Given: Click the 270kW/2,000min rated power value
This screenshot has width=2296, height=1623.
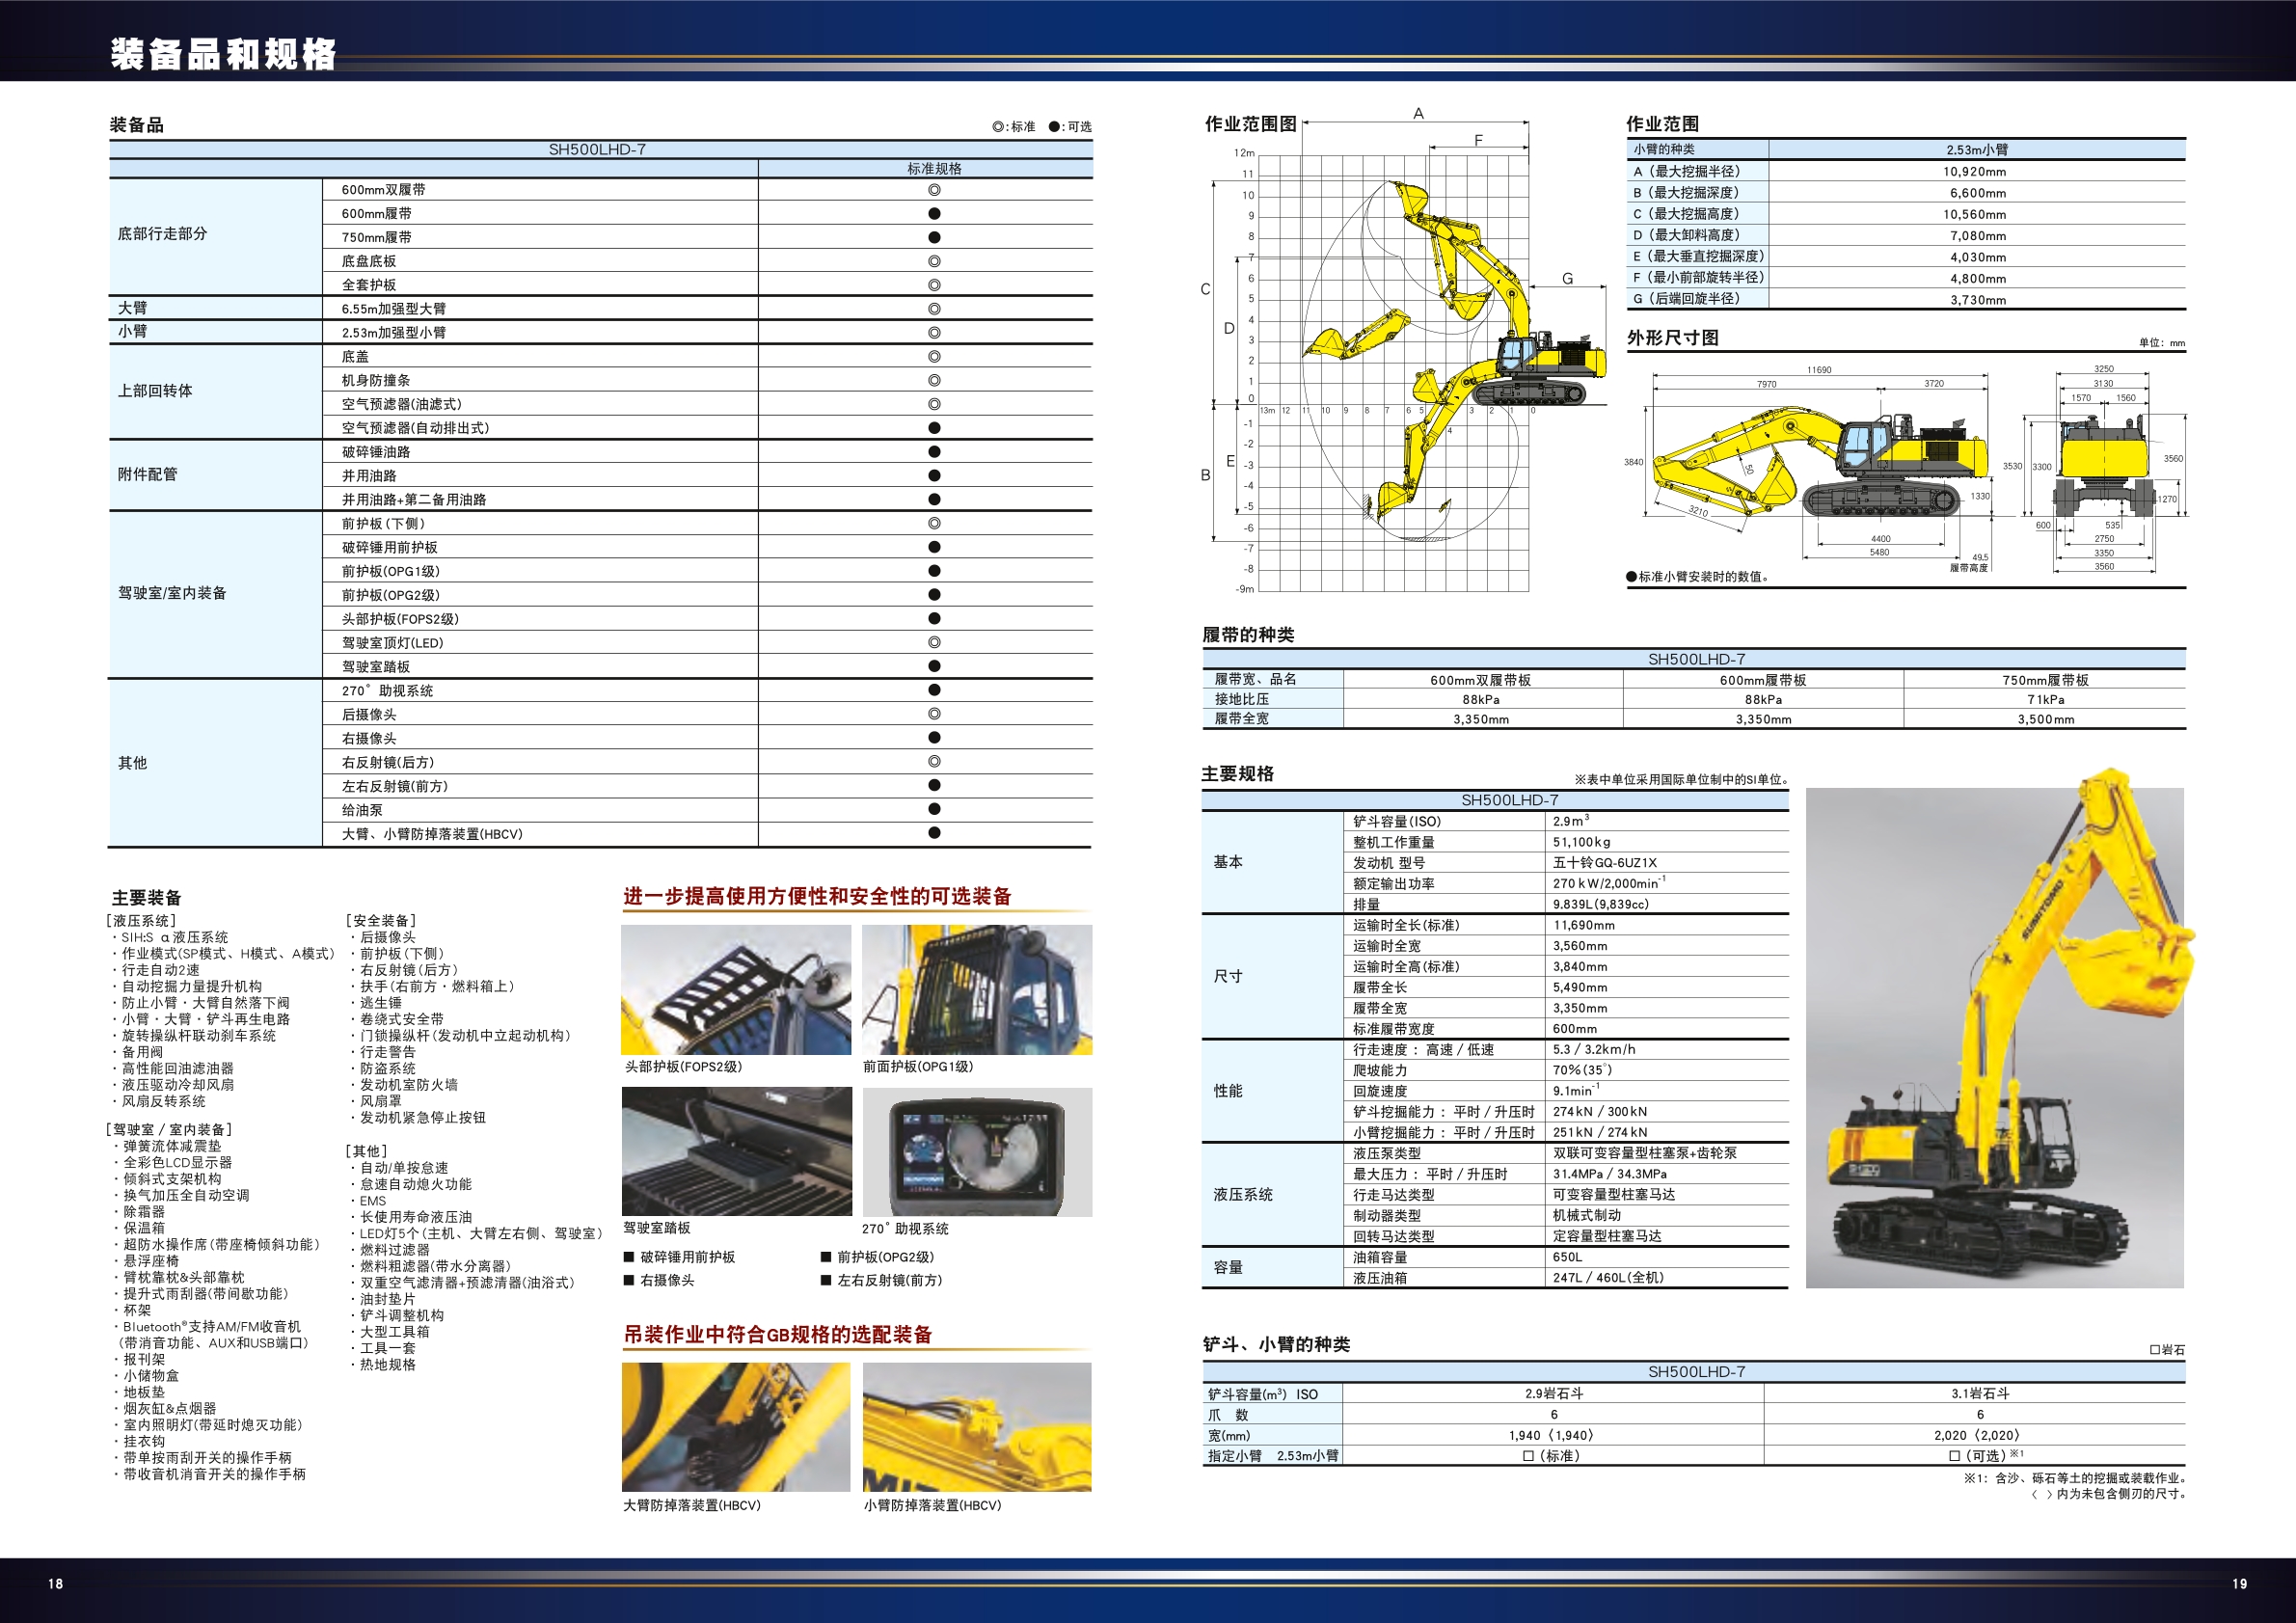Looking at the screenshot, I should [x=1609, y=883].
